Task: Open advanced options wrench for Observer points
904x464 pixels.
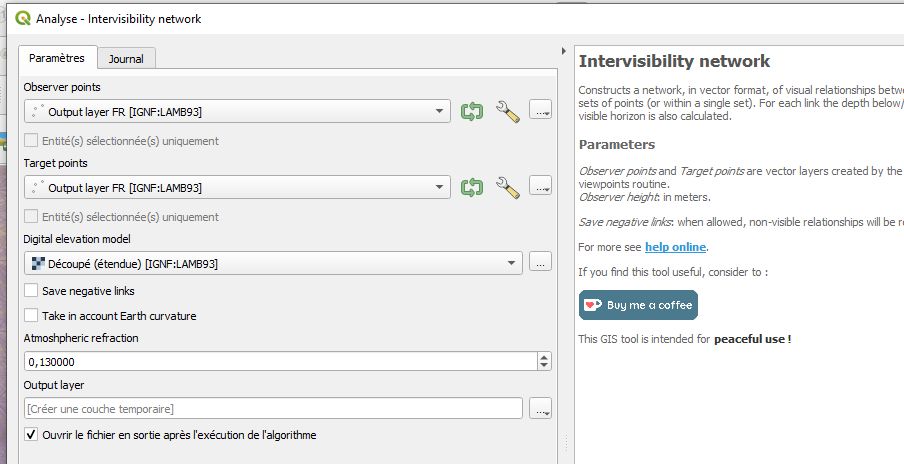Action: click(508, 111)
